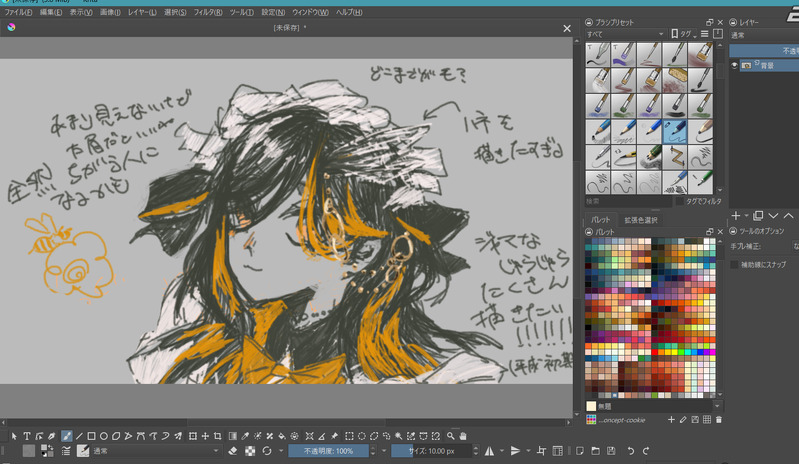The image size is (799, 464).
Task: Open the layer blending mode 通常 dropdown
Action: tap(764, 35)
